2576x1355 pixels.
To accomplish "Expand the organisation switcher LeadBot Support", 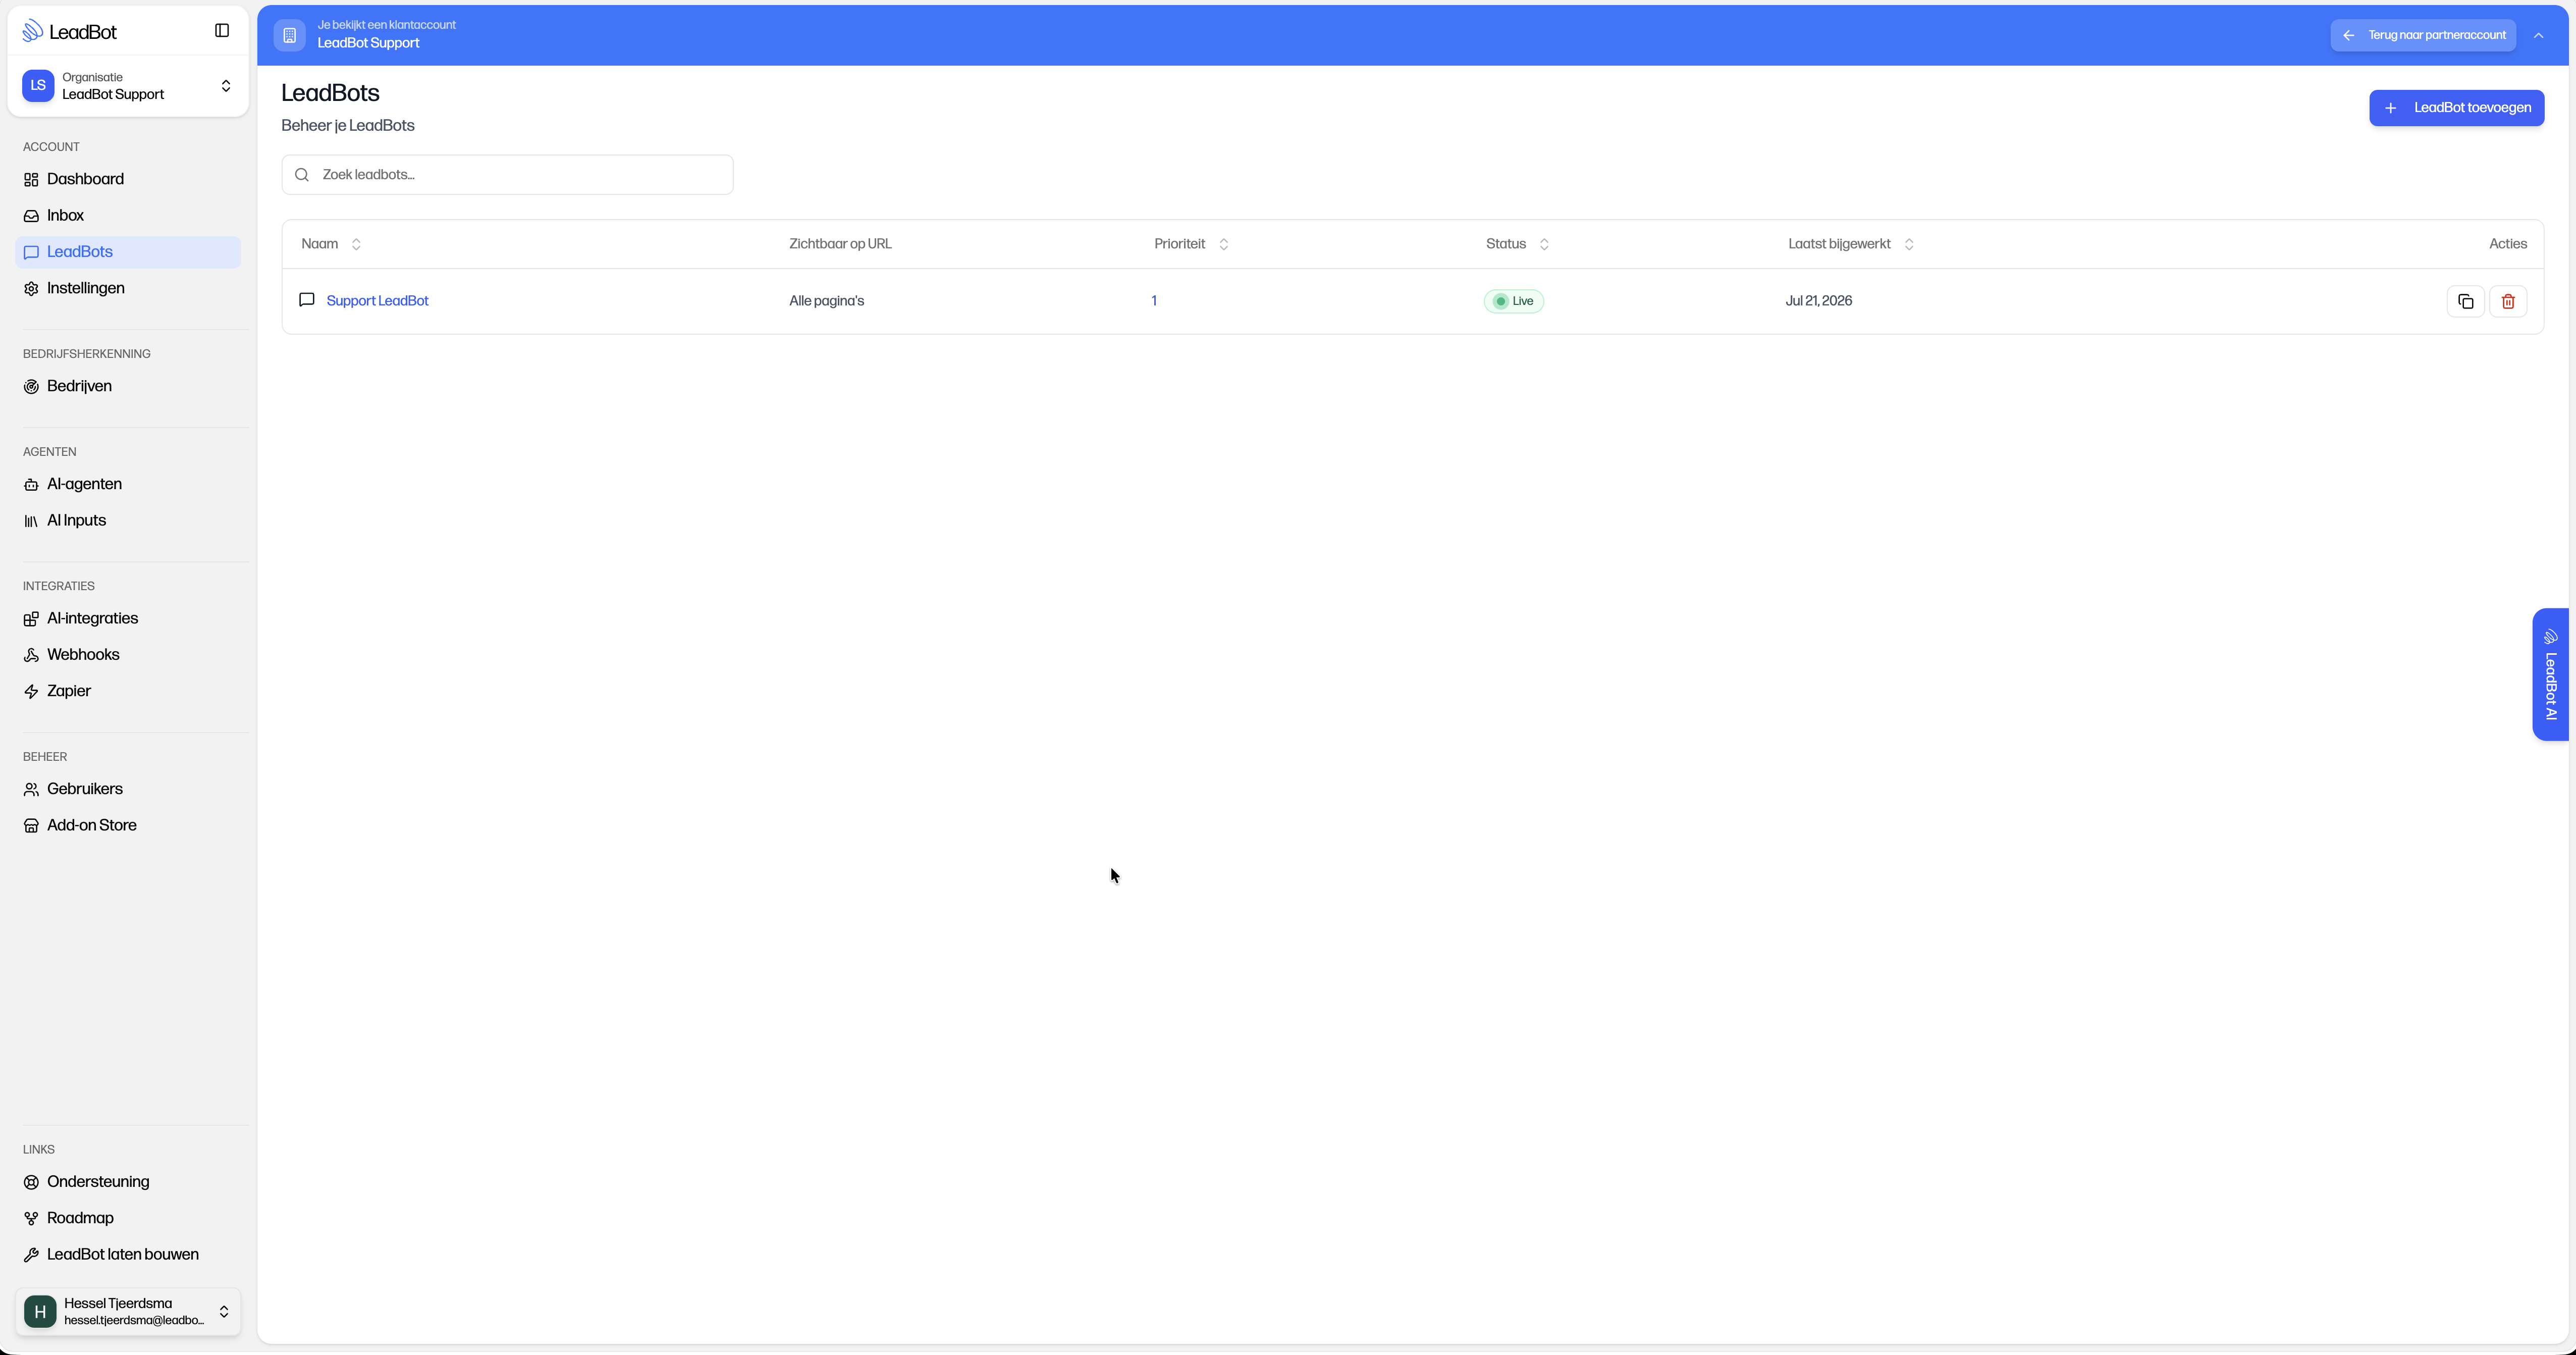I will (x=128, y=86).
